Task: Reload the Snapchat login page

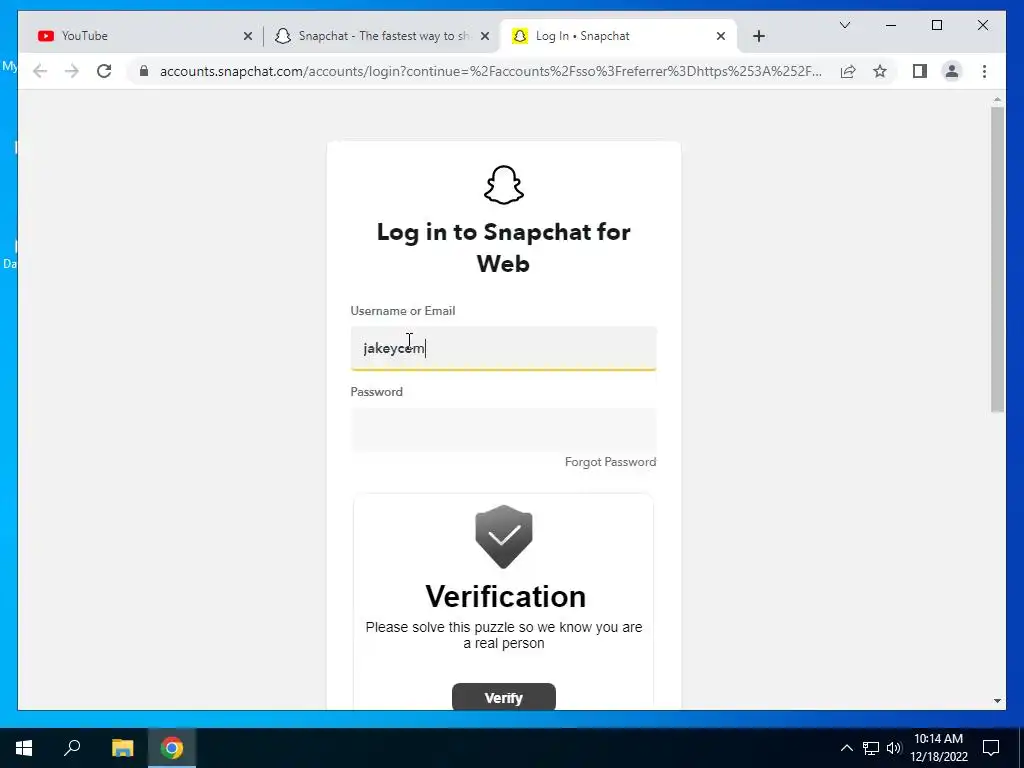Action: pos(104,71)
